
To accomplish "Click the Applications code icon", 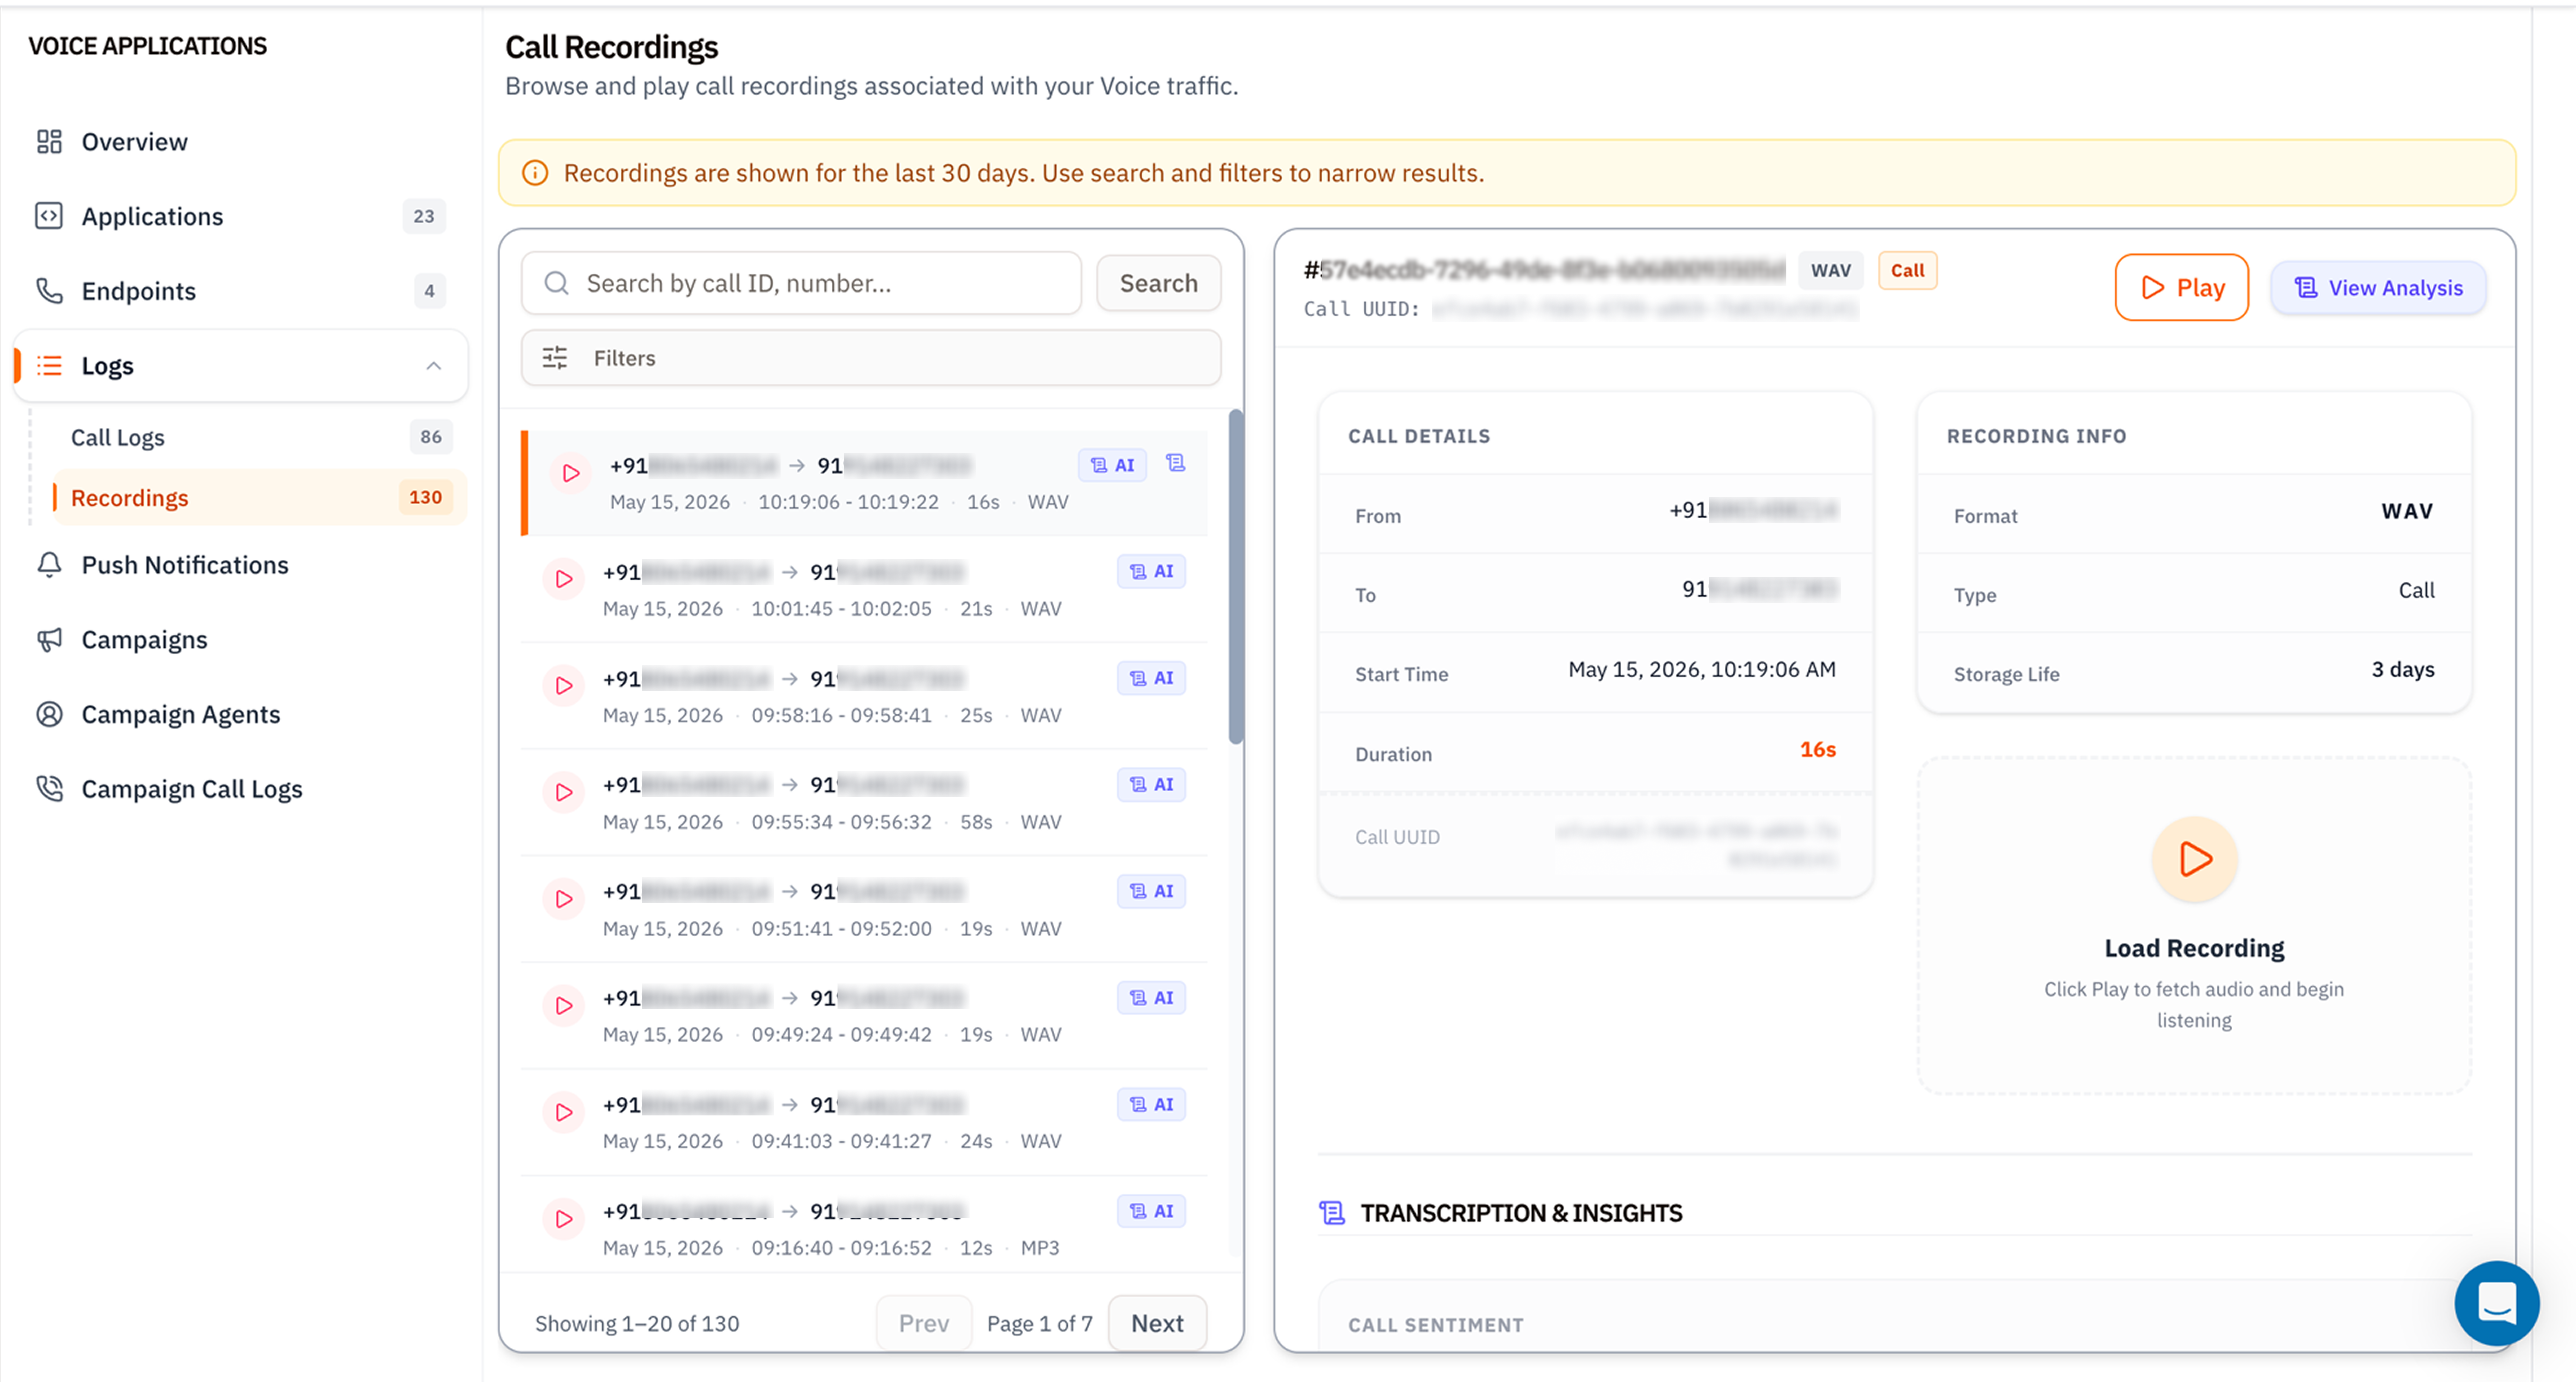I will pos(49,216).
